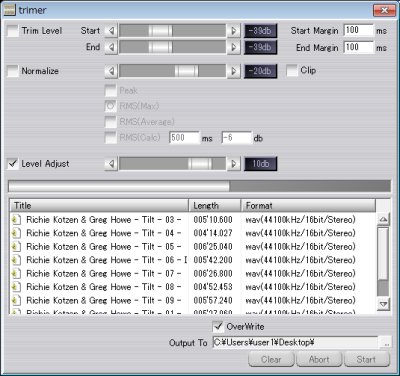Click left arrow of Level Adjust slider
Image resolution: width=400 pixels, height=376 pixels.
click(111, 164)
